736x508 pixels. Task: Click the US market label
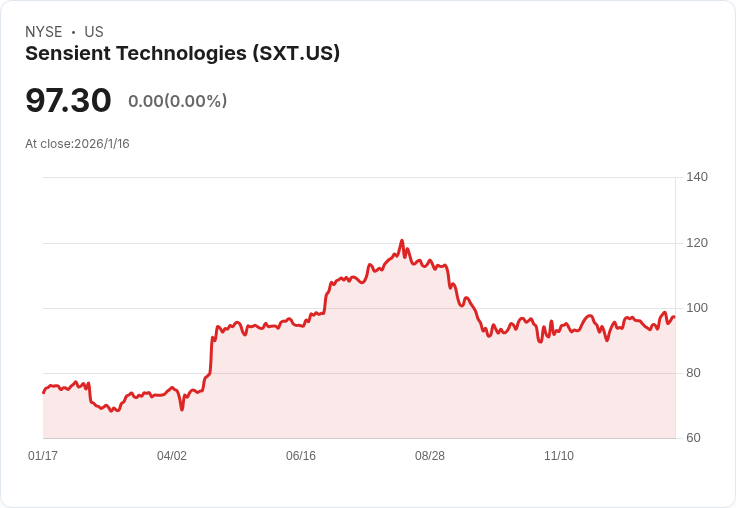[94, 32]
